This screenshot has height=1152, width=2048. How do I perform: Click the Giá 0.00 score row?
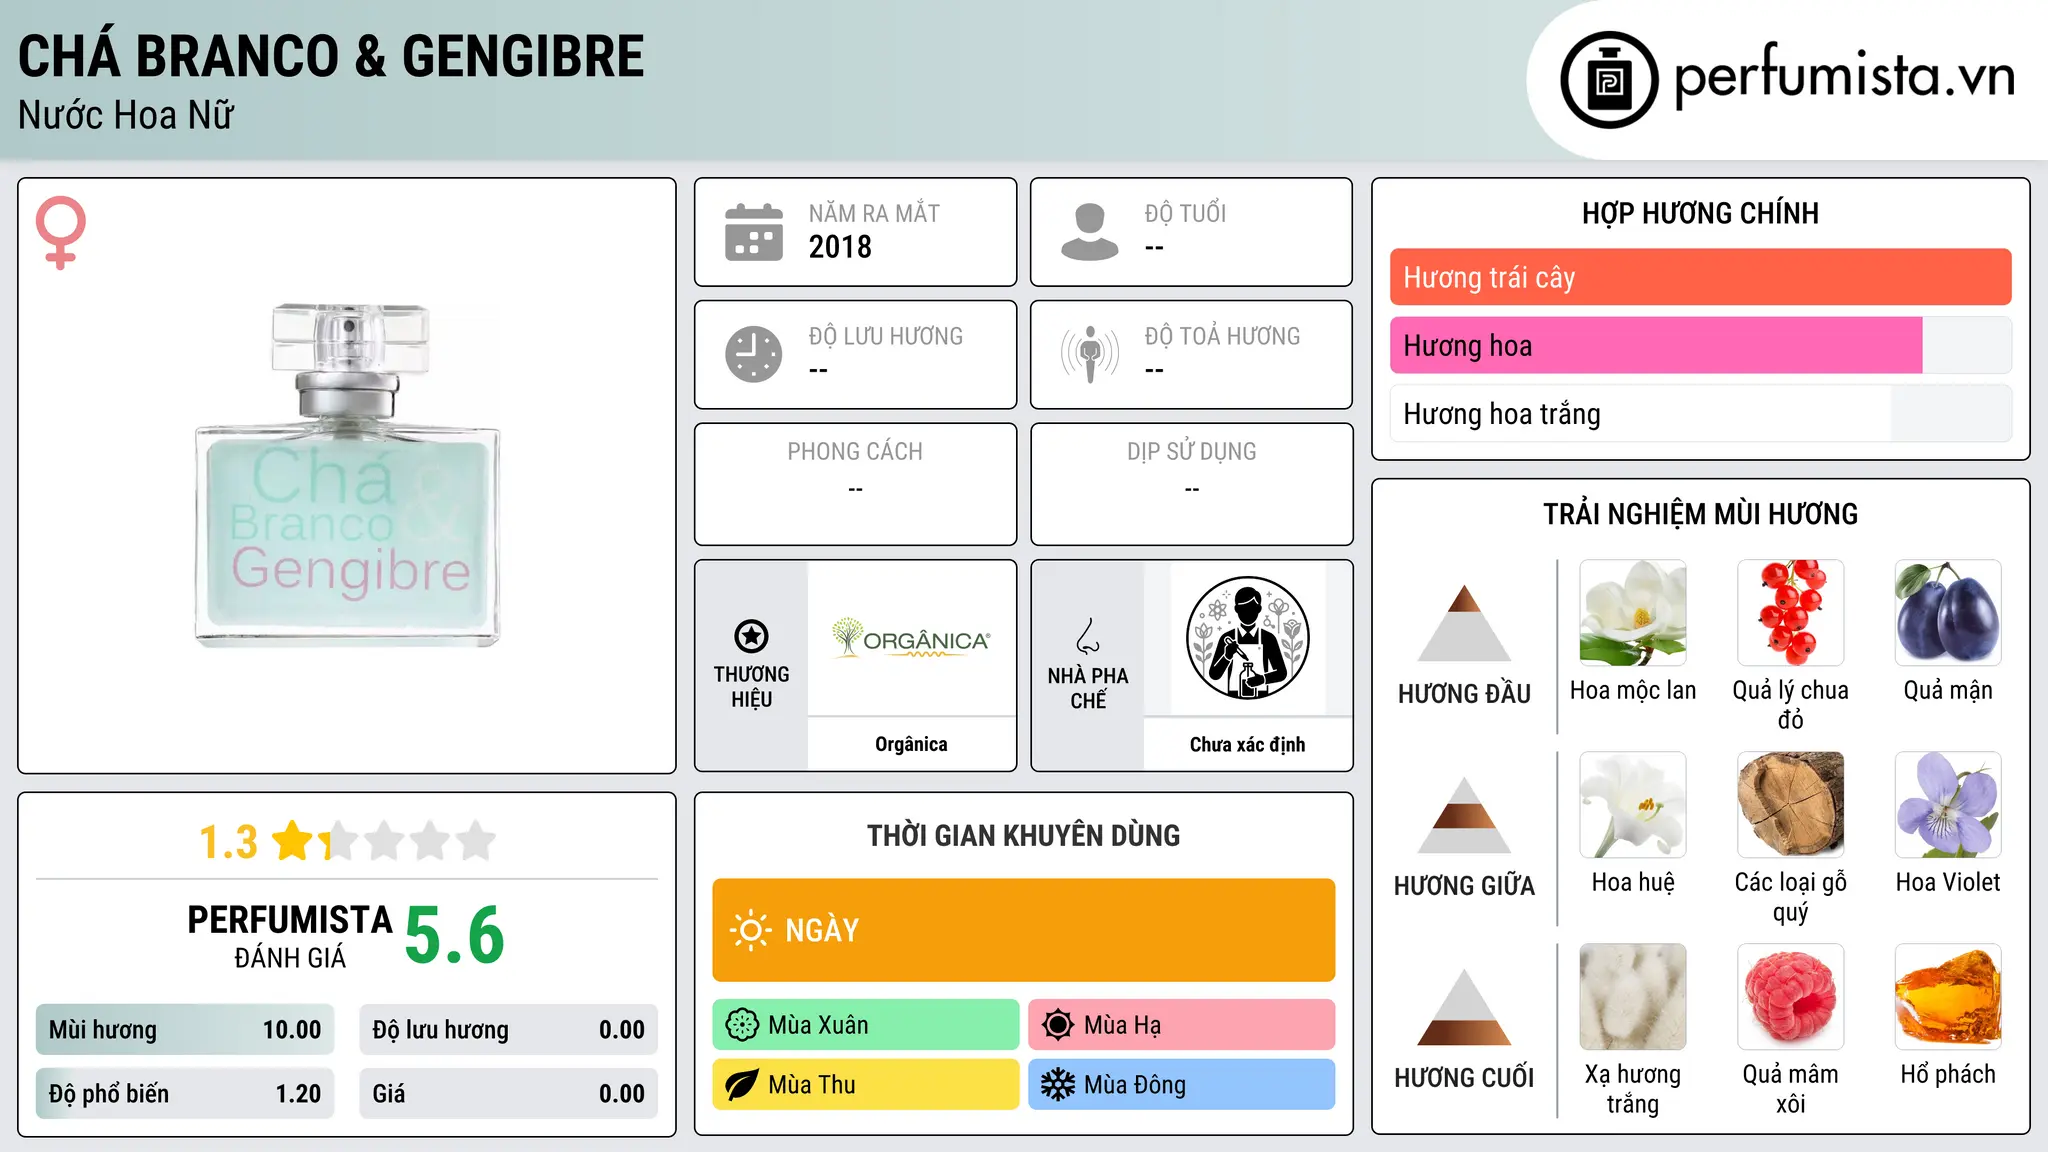click(508, 1094)
